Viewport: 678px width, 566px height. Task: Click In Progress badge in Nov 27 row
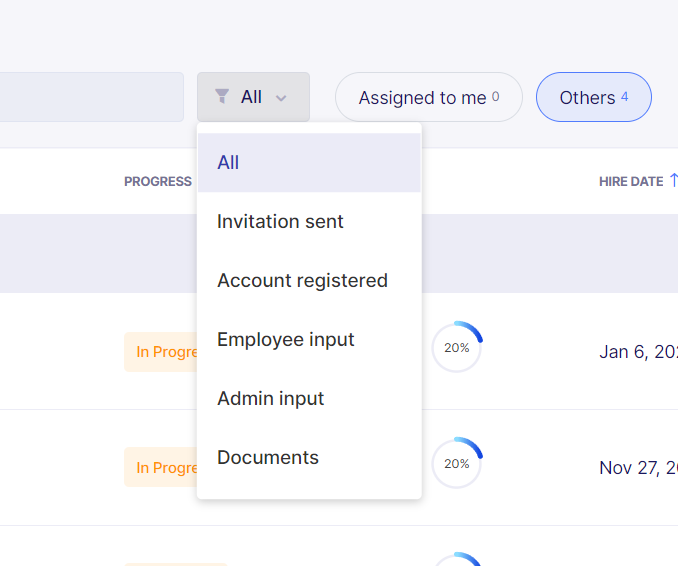(161, 467)
